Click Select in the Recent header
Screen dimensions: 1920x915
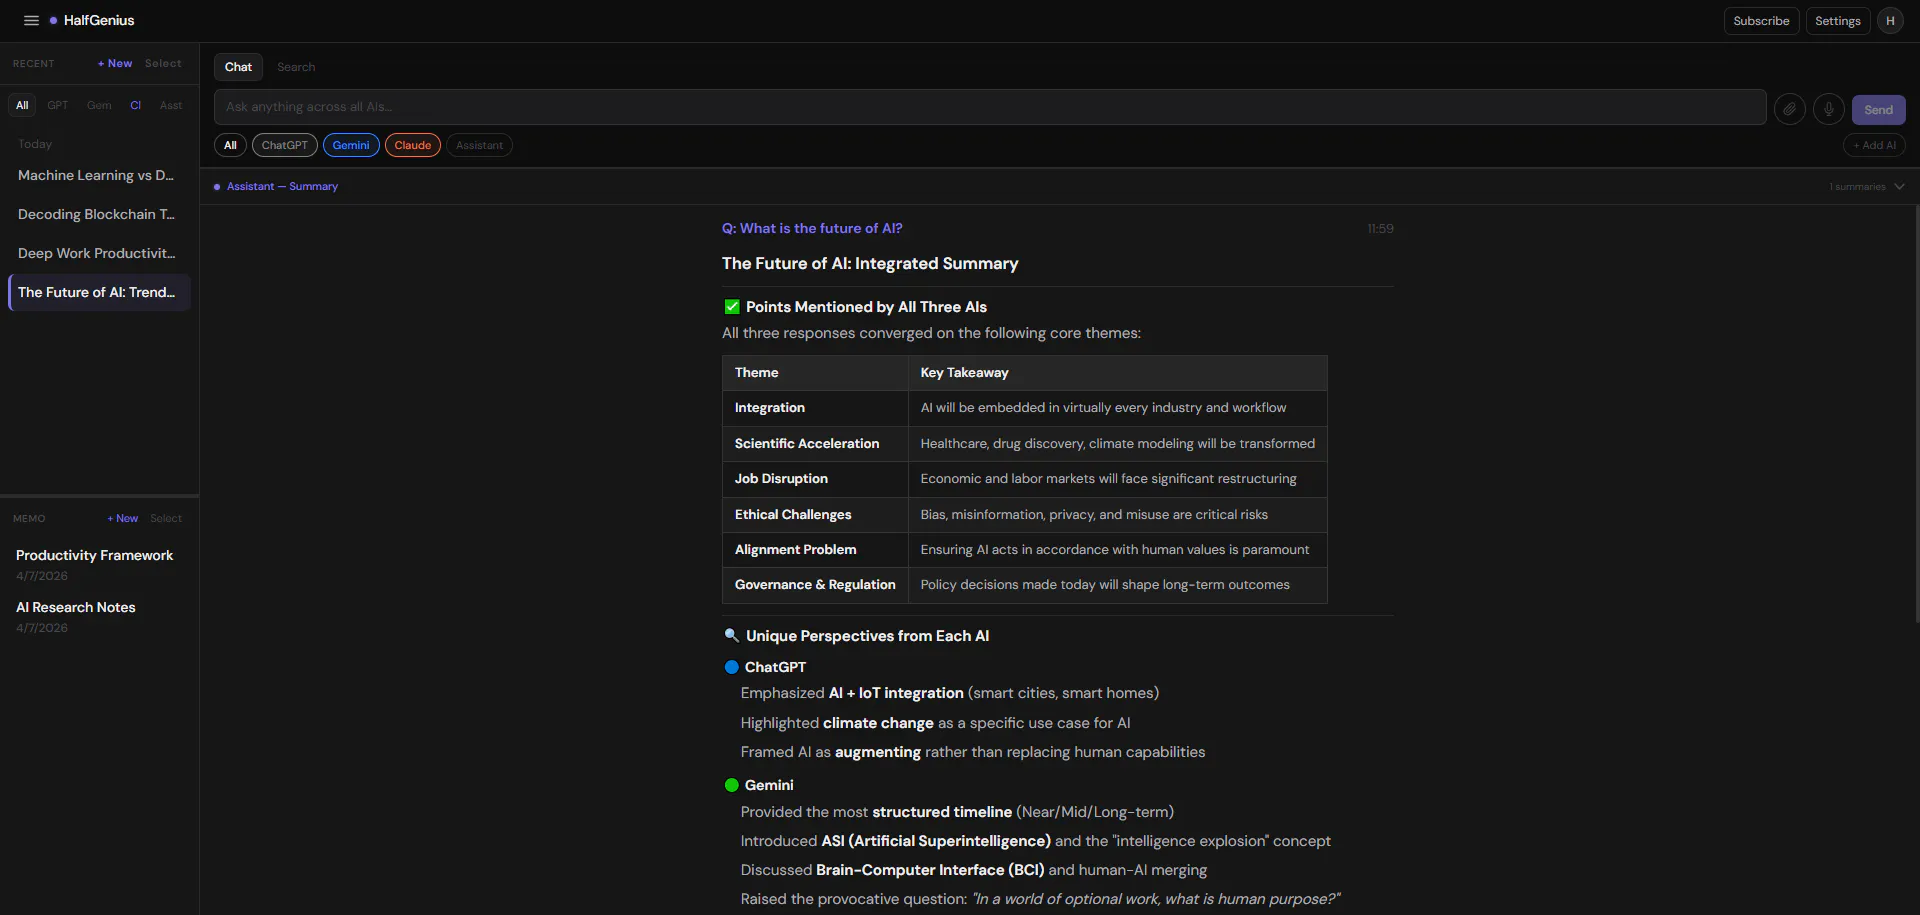pos(163,63)
